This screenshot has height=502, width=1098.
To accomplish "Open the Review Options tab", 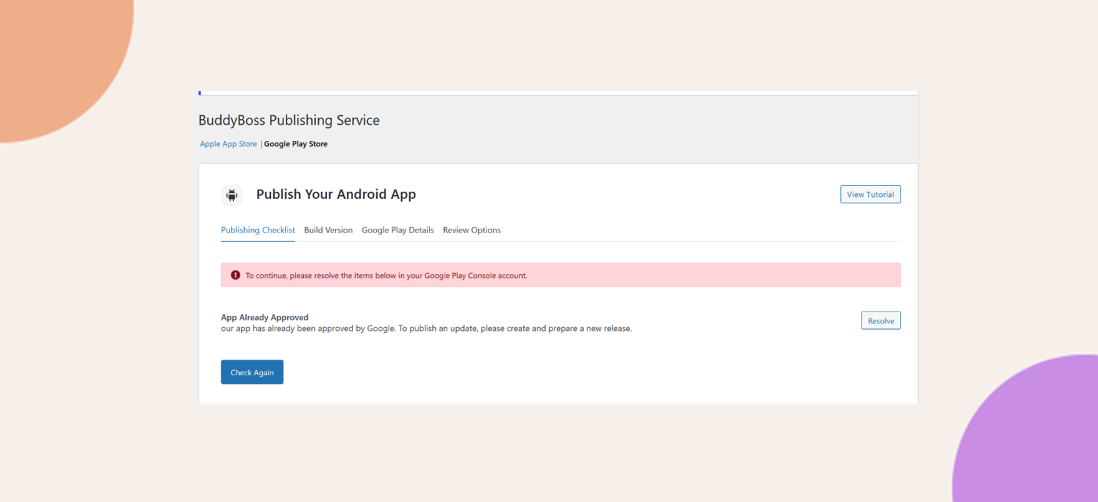I will (472, 230).
